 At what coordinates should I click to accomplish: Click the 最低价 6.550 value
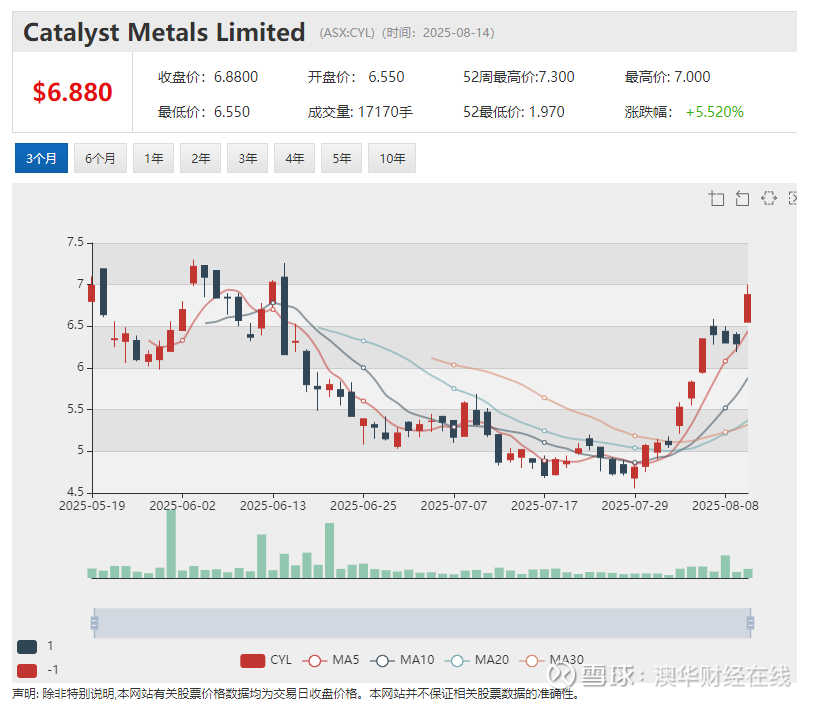(232, 112)
